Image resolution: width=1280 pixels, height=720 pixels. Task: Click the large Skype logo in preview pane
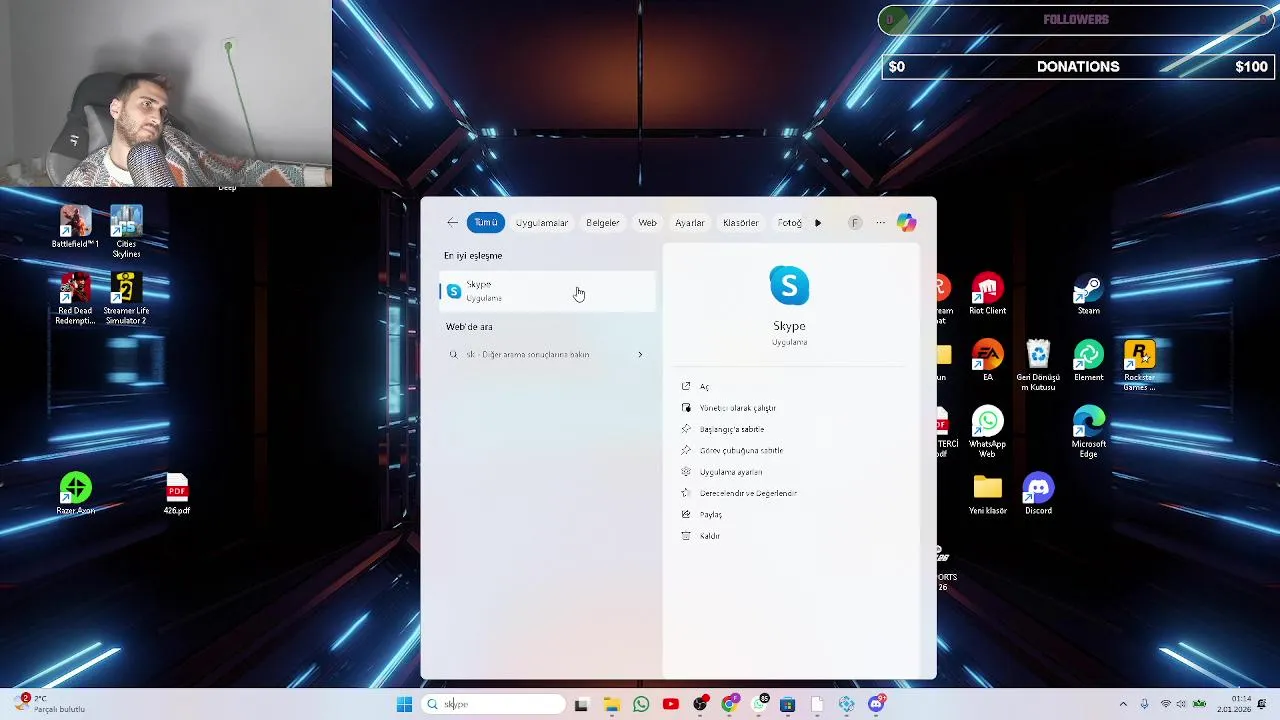point(789,286)
